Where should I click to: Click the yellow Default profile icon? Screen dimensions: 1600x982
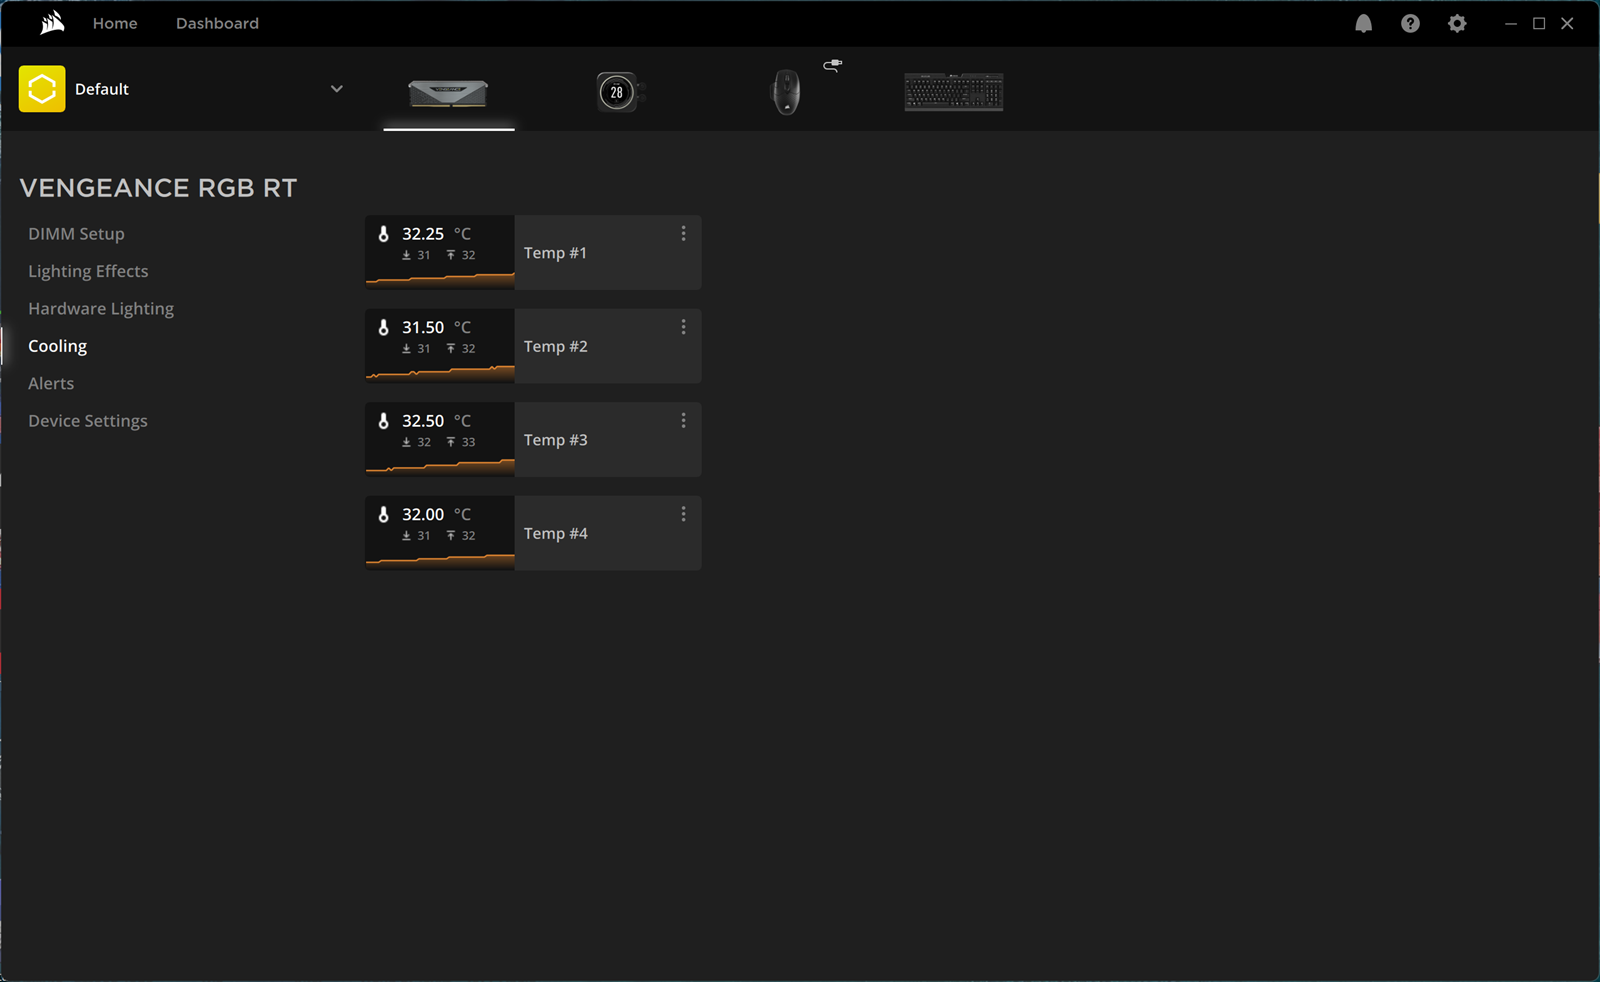tap(42, 89)
